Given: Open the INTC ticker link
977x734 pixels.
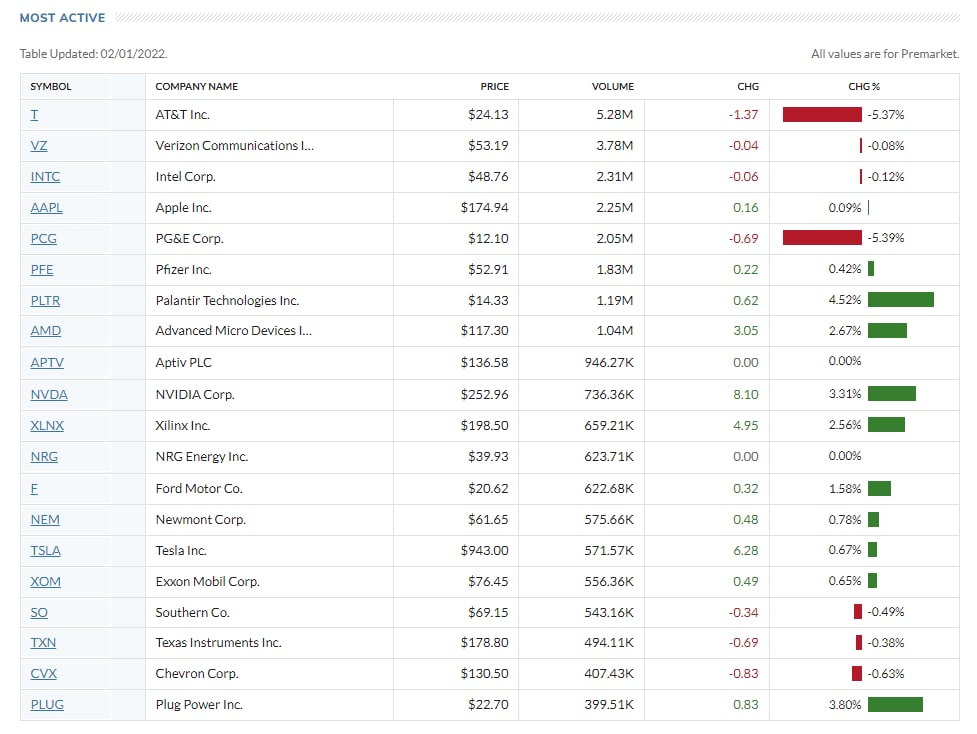Looking at the screenshot, I should (45, 177).
